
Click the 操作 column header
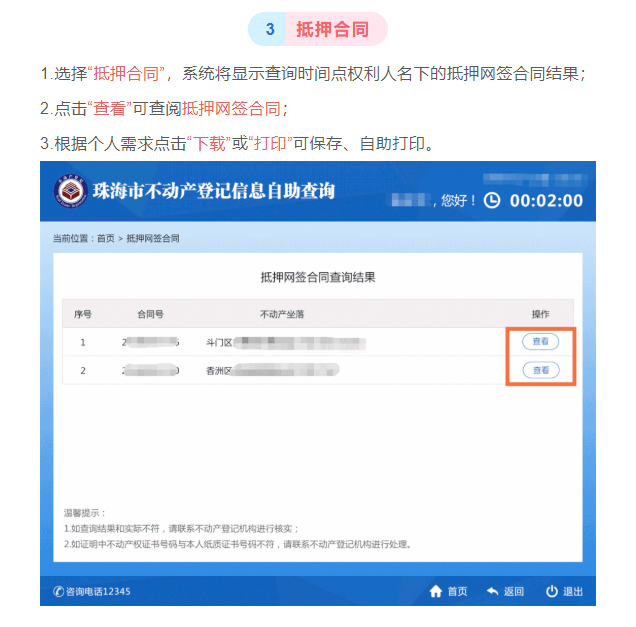click(x=540, y=314)
